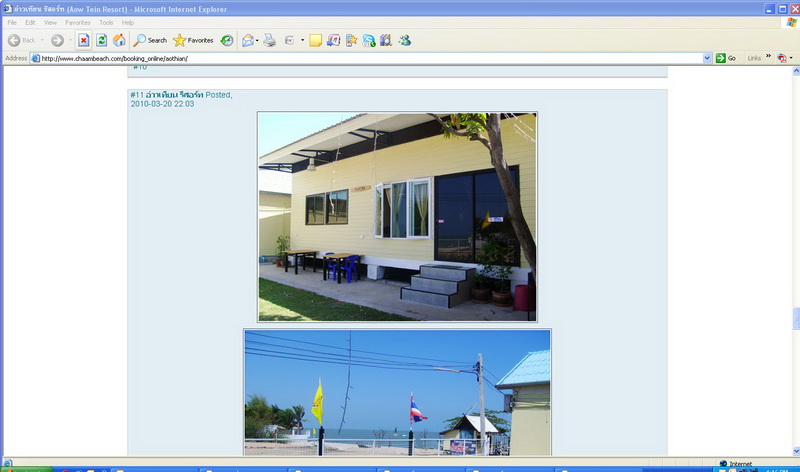Image resolution: width=800 pixels, height=472 pixels.
Task: Refresh the current page
Action: pyautogui.click(x=102, y=40)
